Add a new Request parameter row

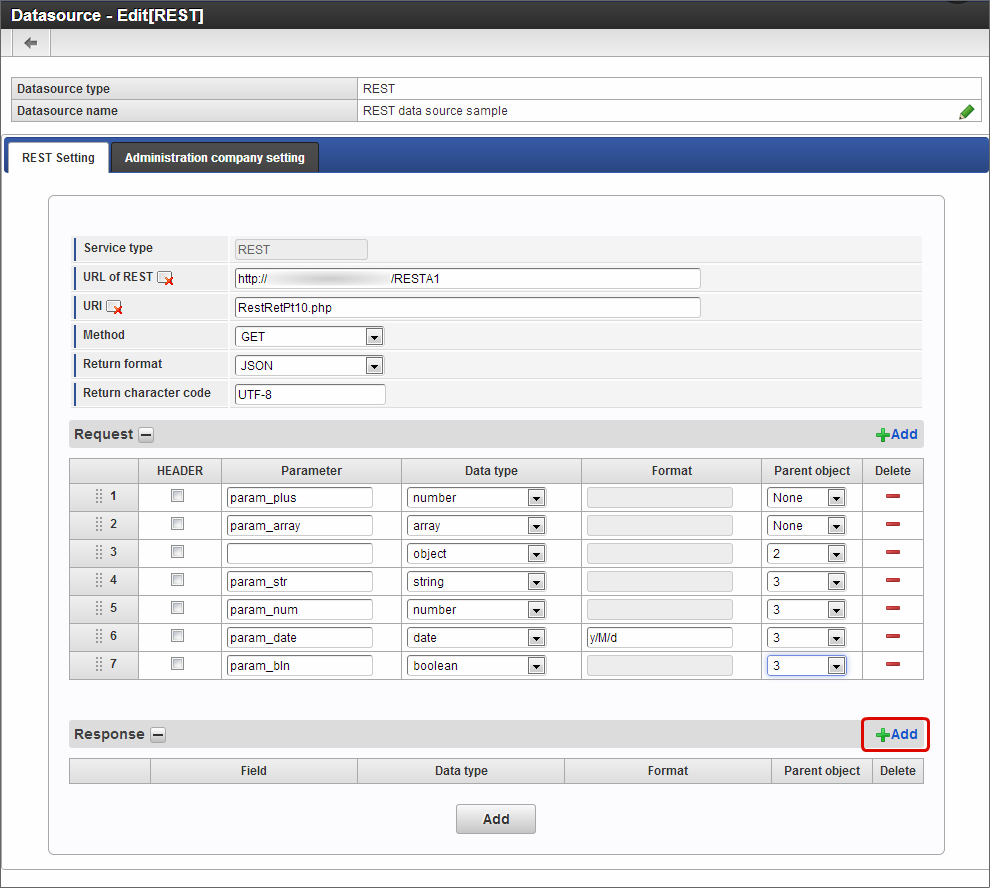tap(897, 435)
